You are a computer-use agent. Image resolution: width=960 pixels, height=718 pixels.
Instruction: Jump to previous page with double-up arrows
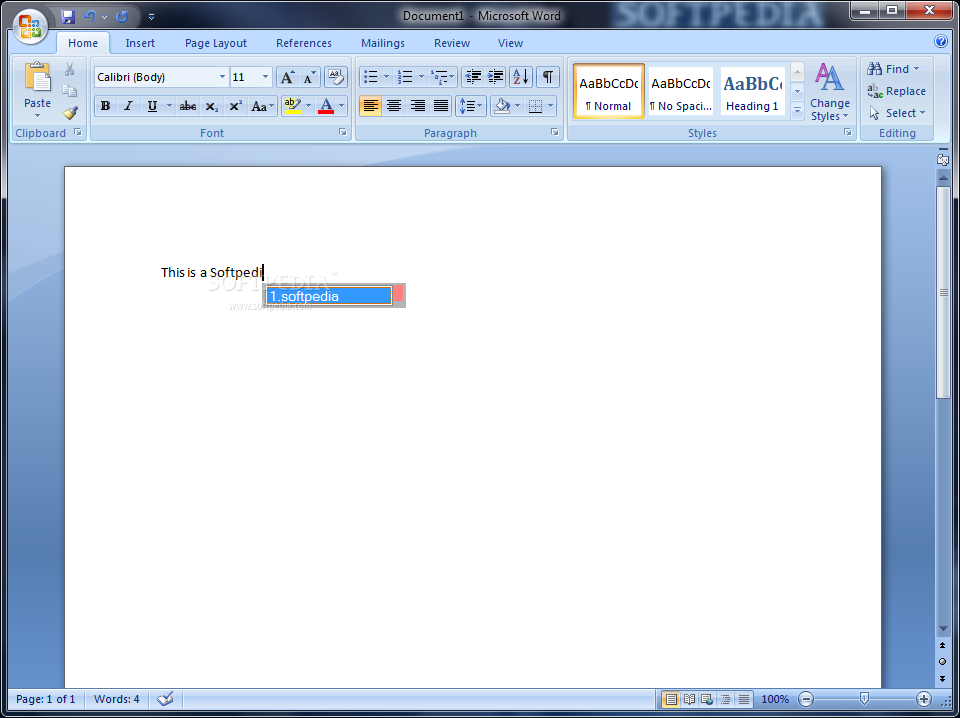(942, 646)
